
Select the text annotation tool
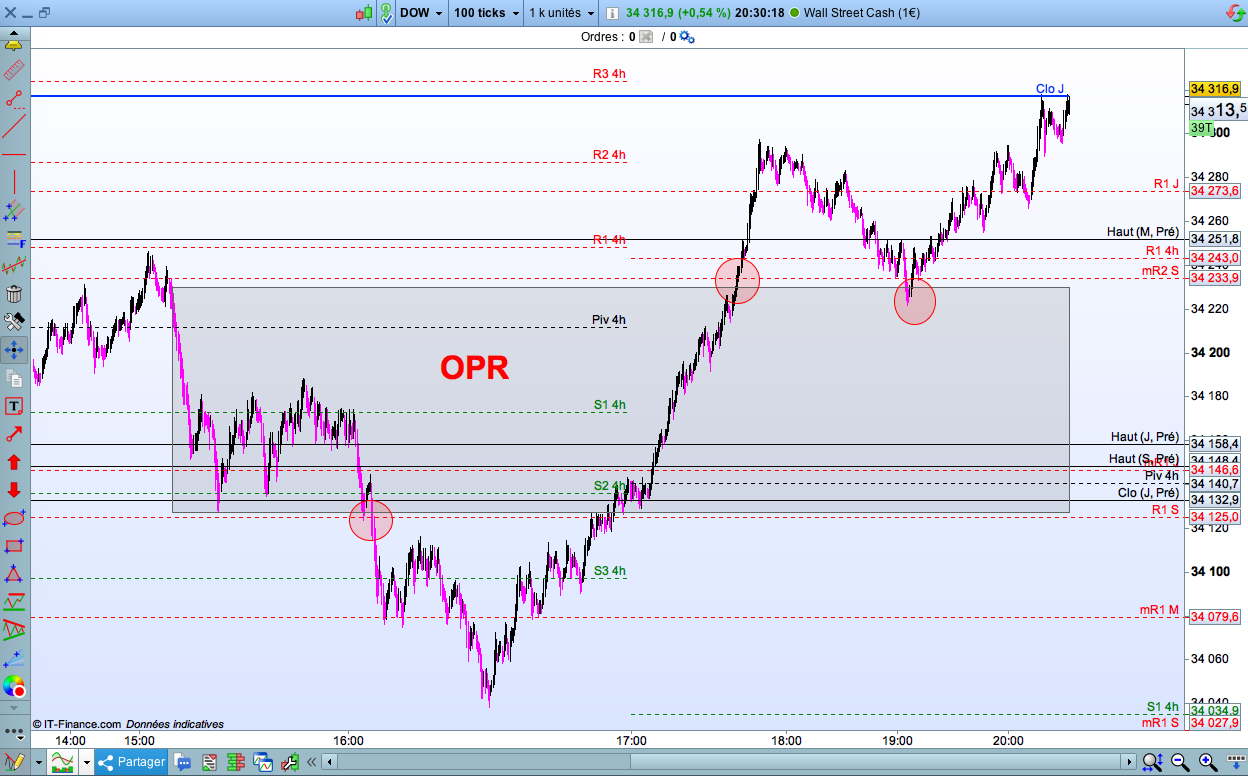(14, 406)
